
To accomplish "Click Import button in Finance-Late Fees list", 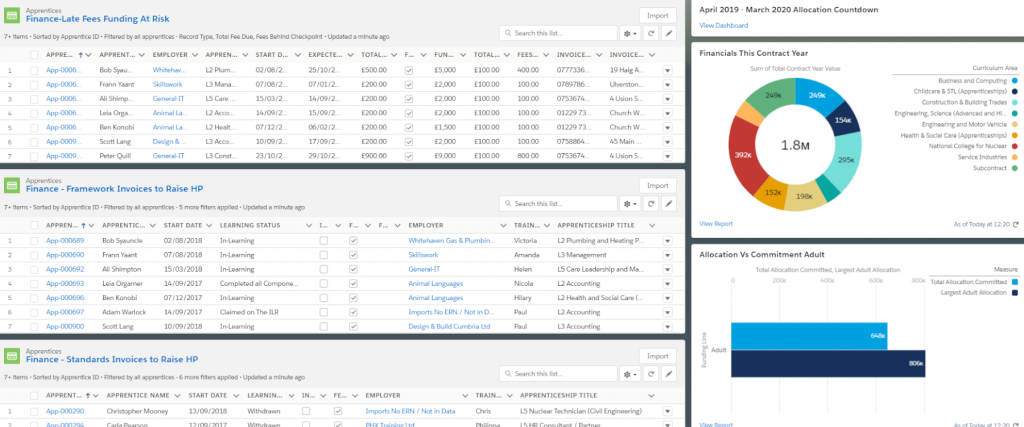I will [658, 16].
